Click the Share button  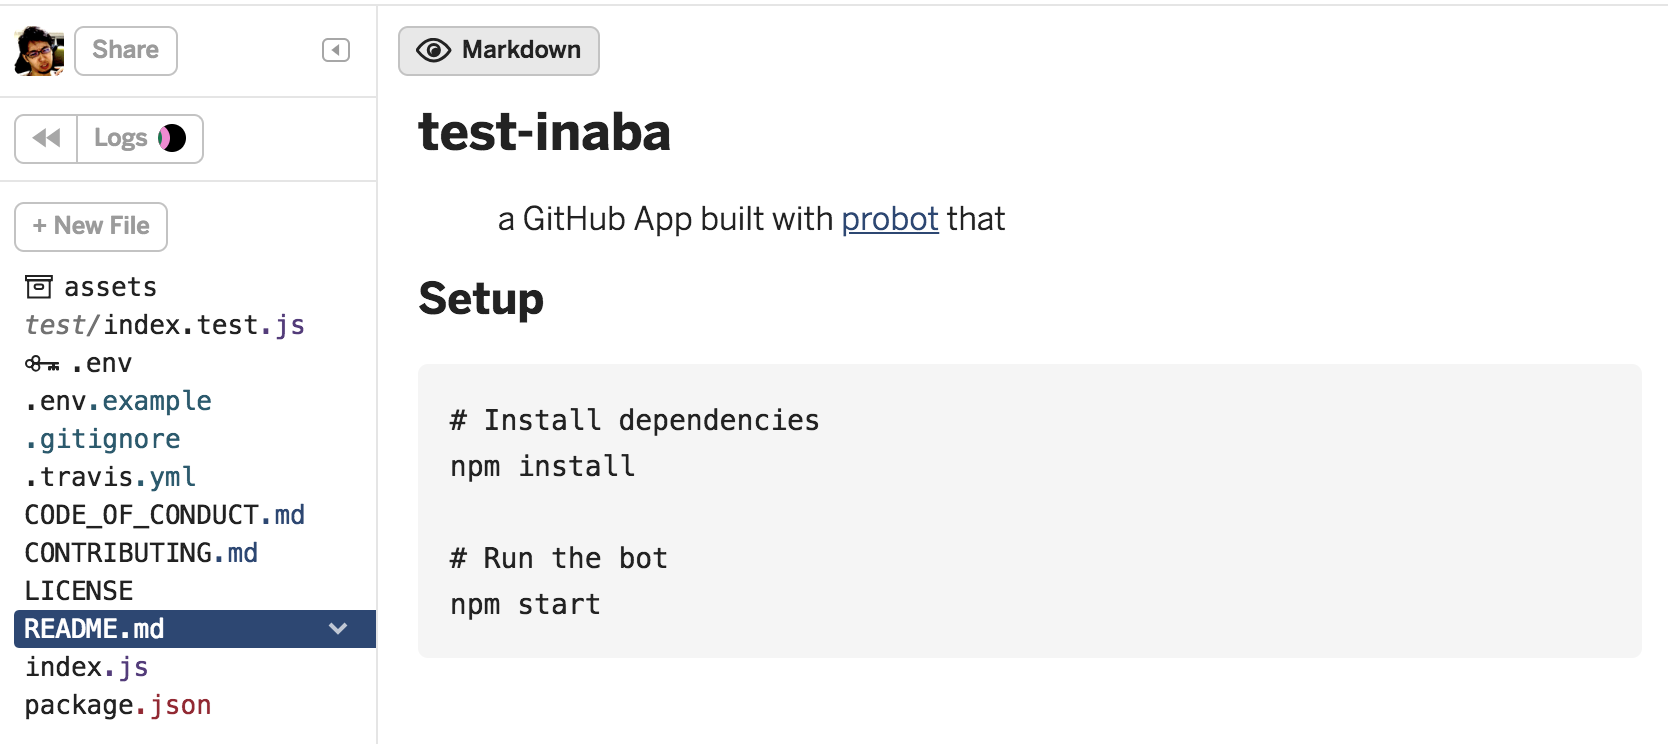126,51
